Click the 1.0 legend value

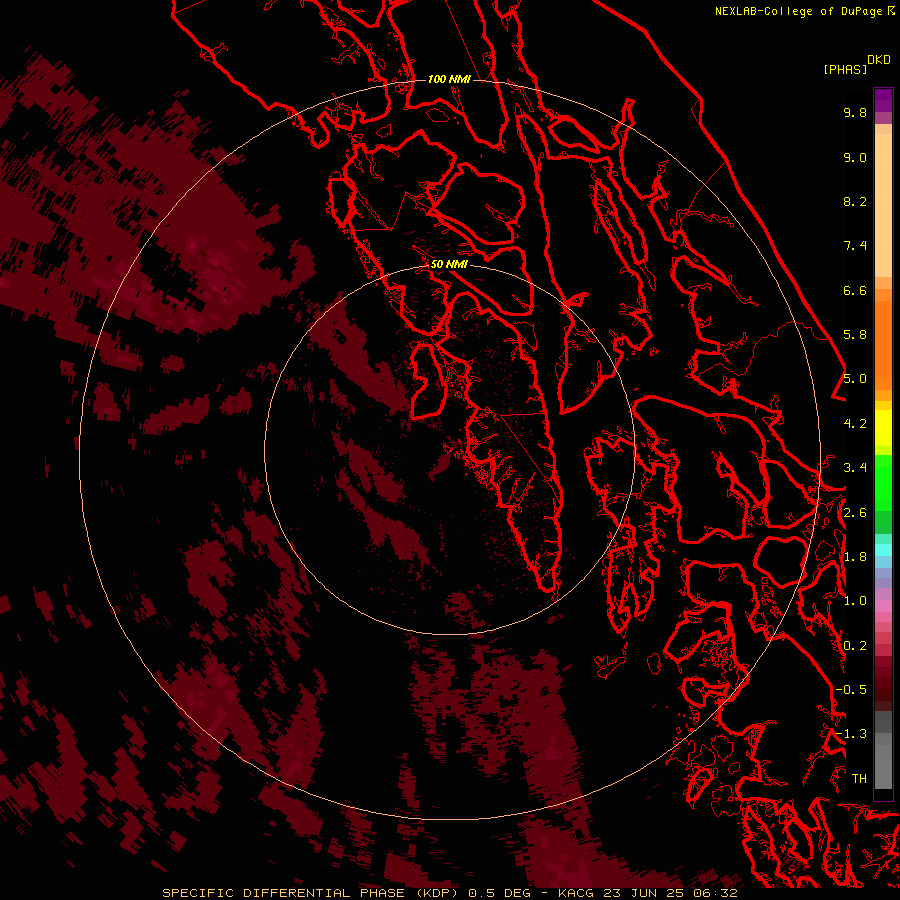coord(855,601)
